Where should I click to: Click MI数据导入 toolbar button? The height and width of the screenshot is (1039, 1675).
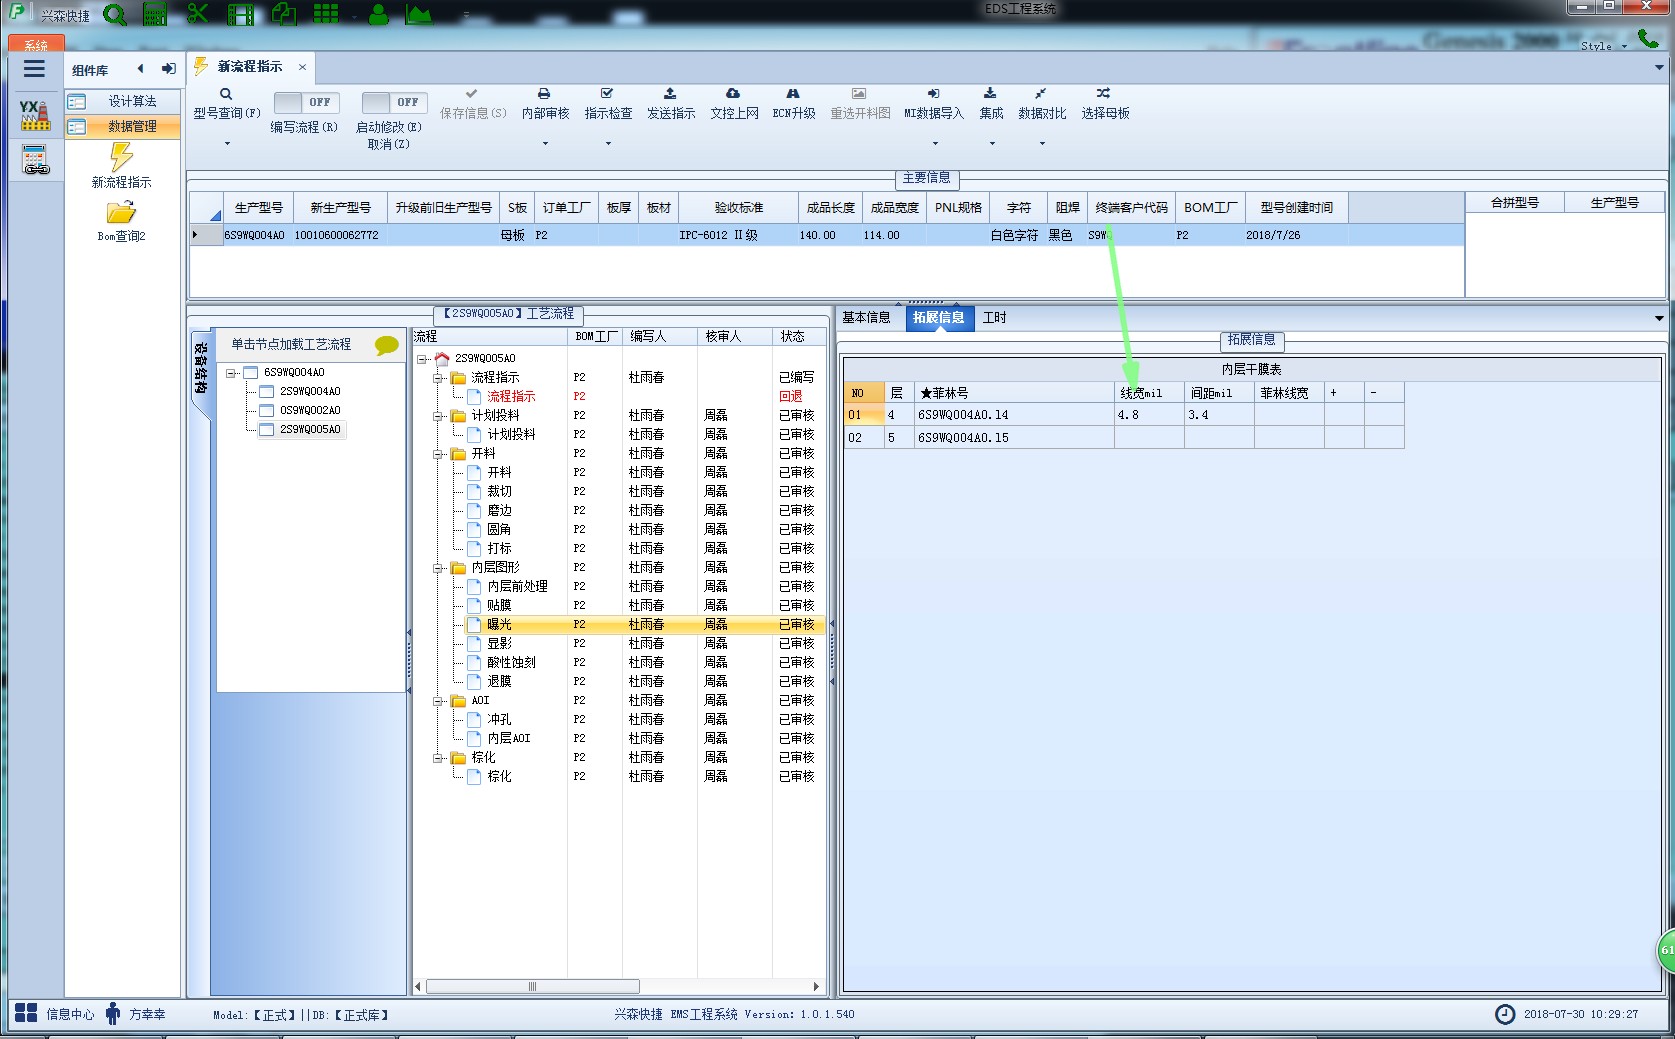(934, 103)
